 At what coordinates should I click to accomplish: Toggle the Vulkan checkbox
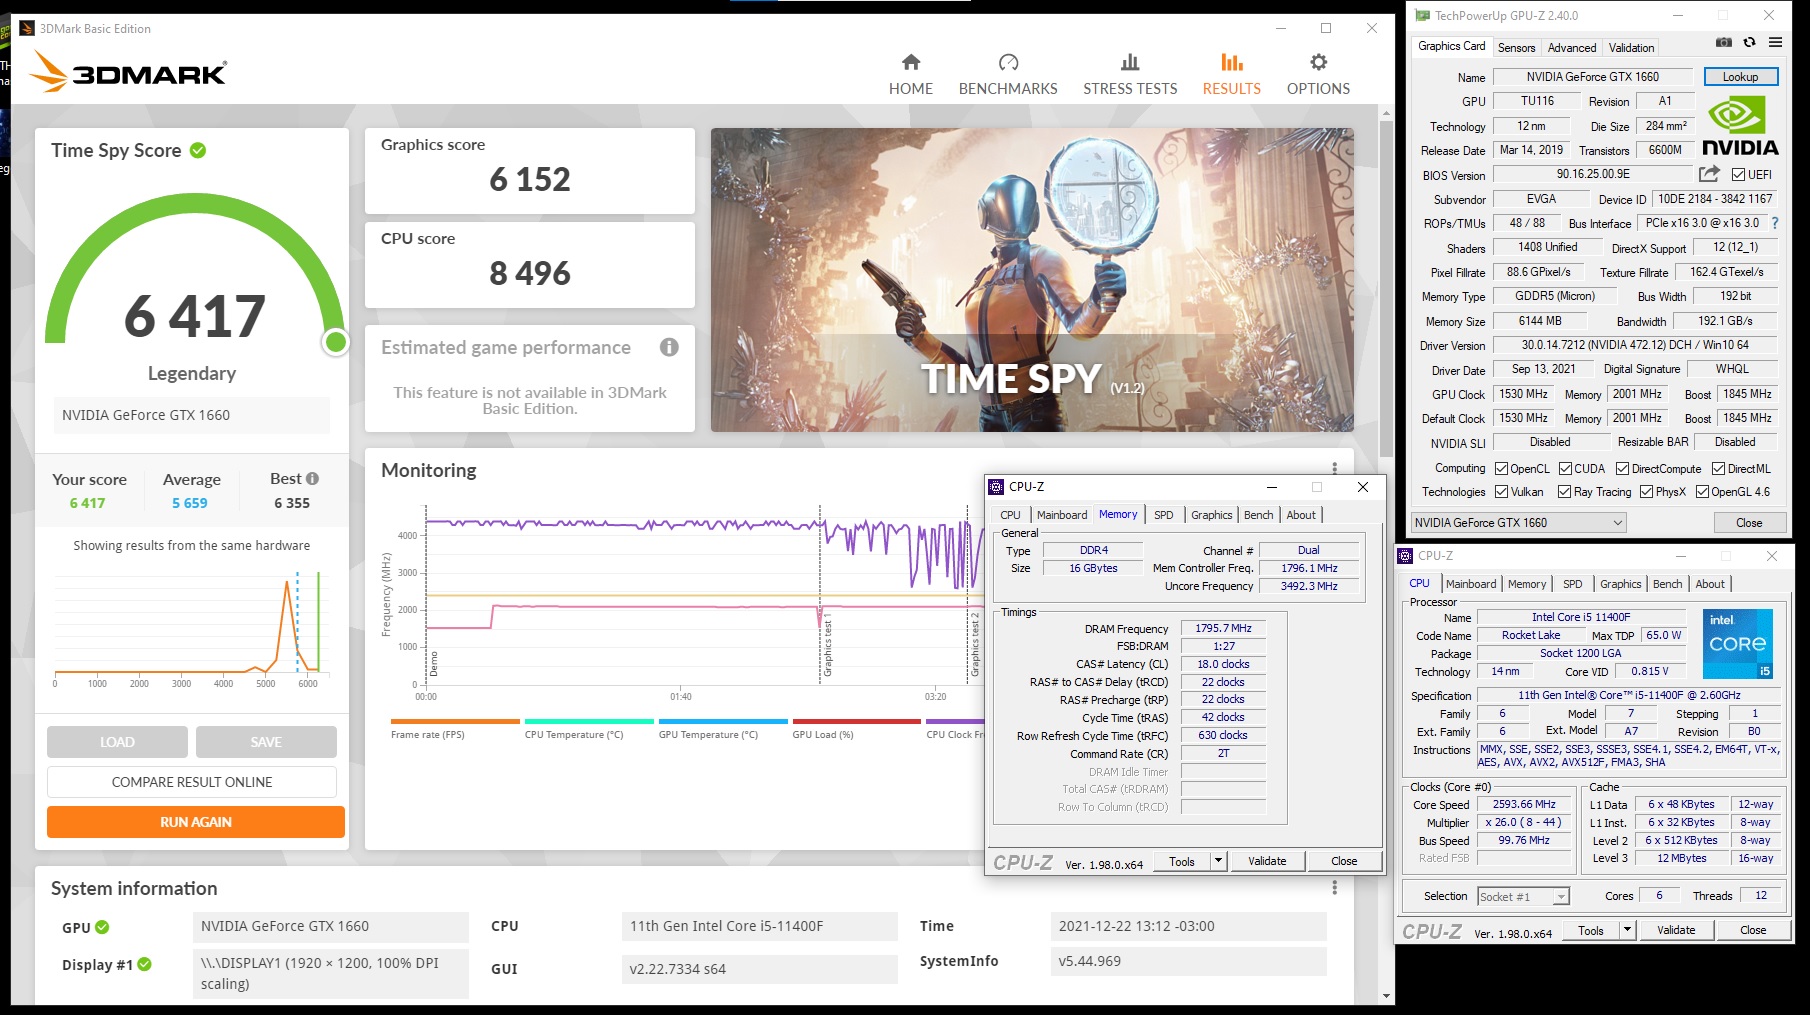click(x=1501, y=492)
